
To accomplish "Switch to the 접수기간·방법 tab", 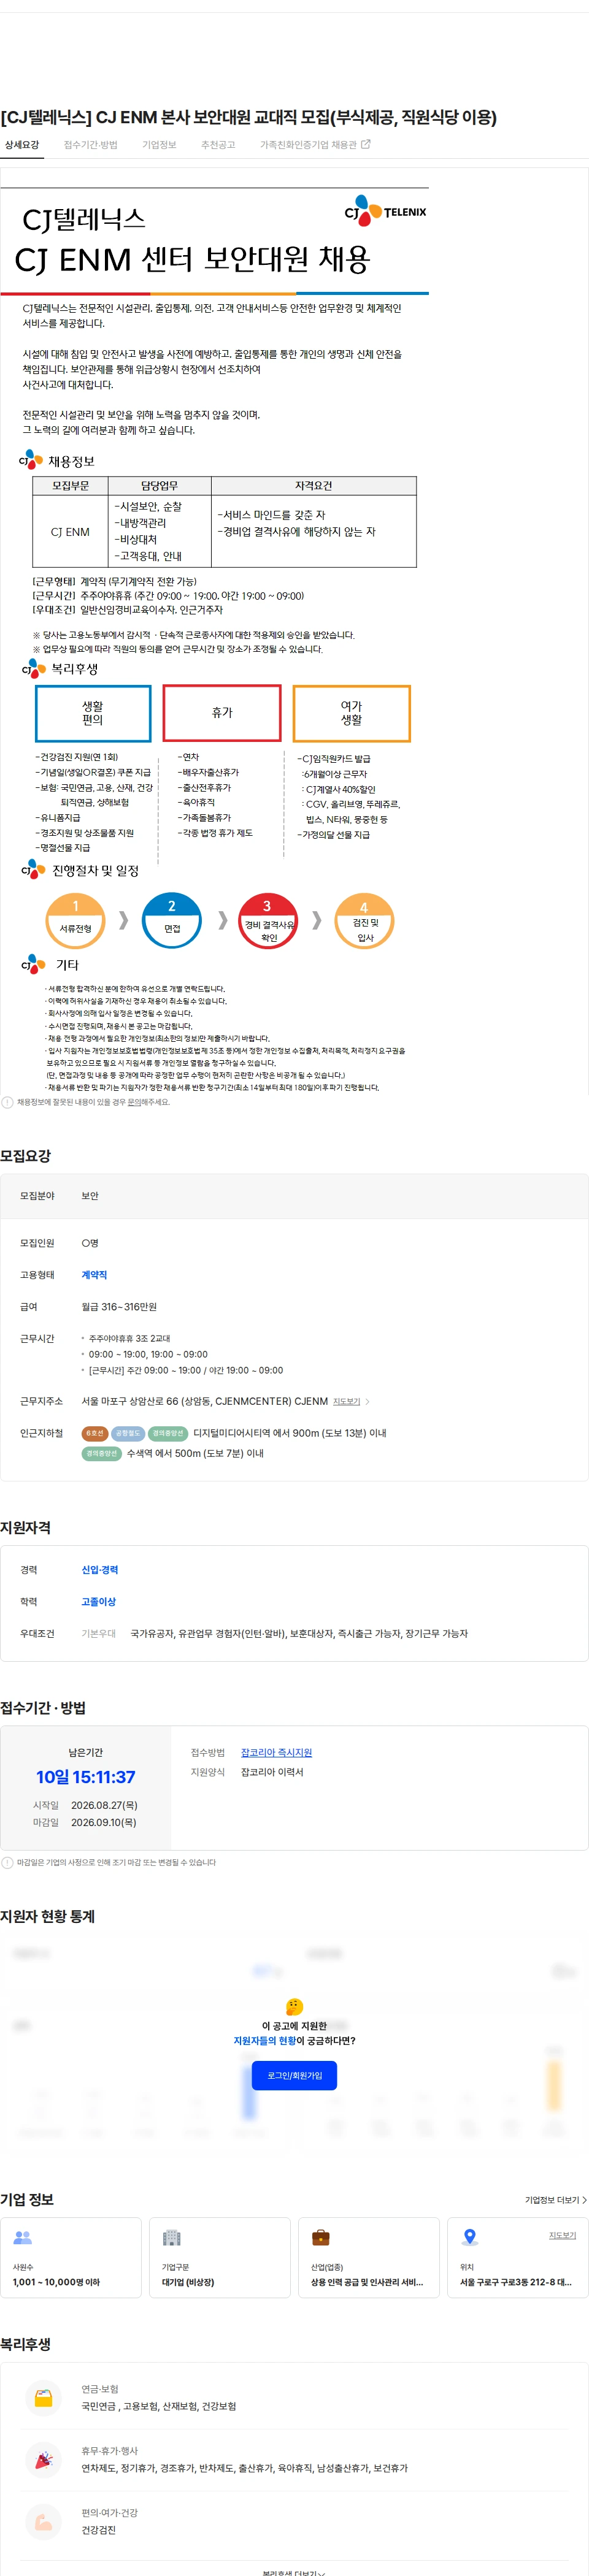I will [90, 145].
